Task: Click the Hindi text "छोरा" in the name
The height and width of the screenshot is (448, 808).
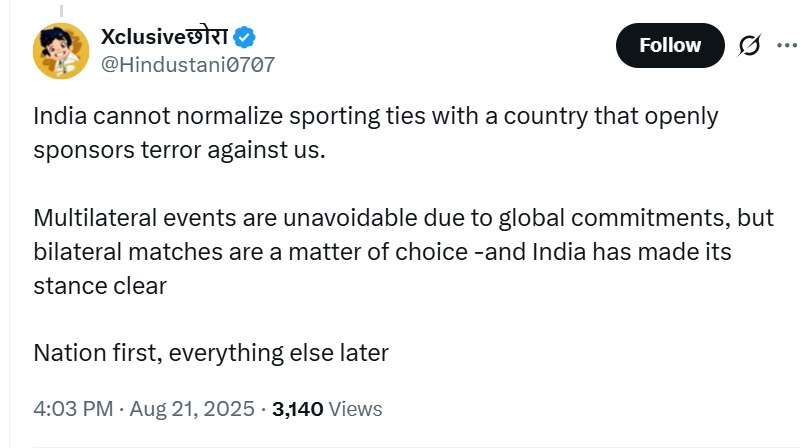Action: tap(204, 38)
